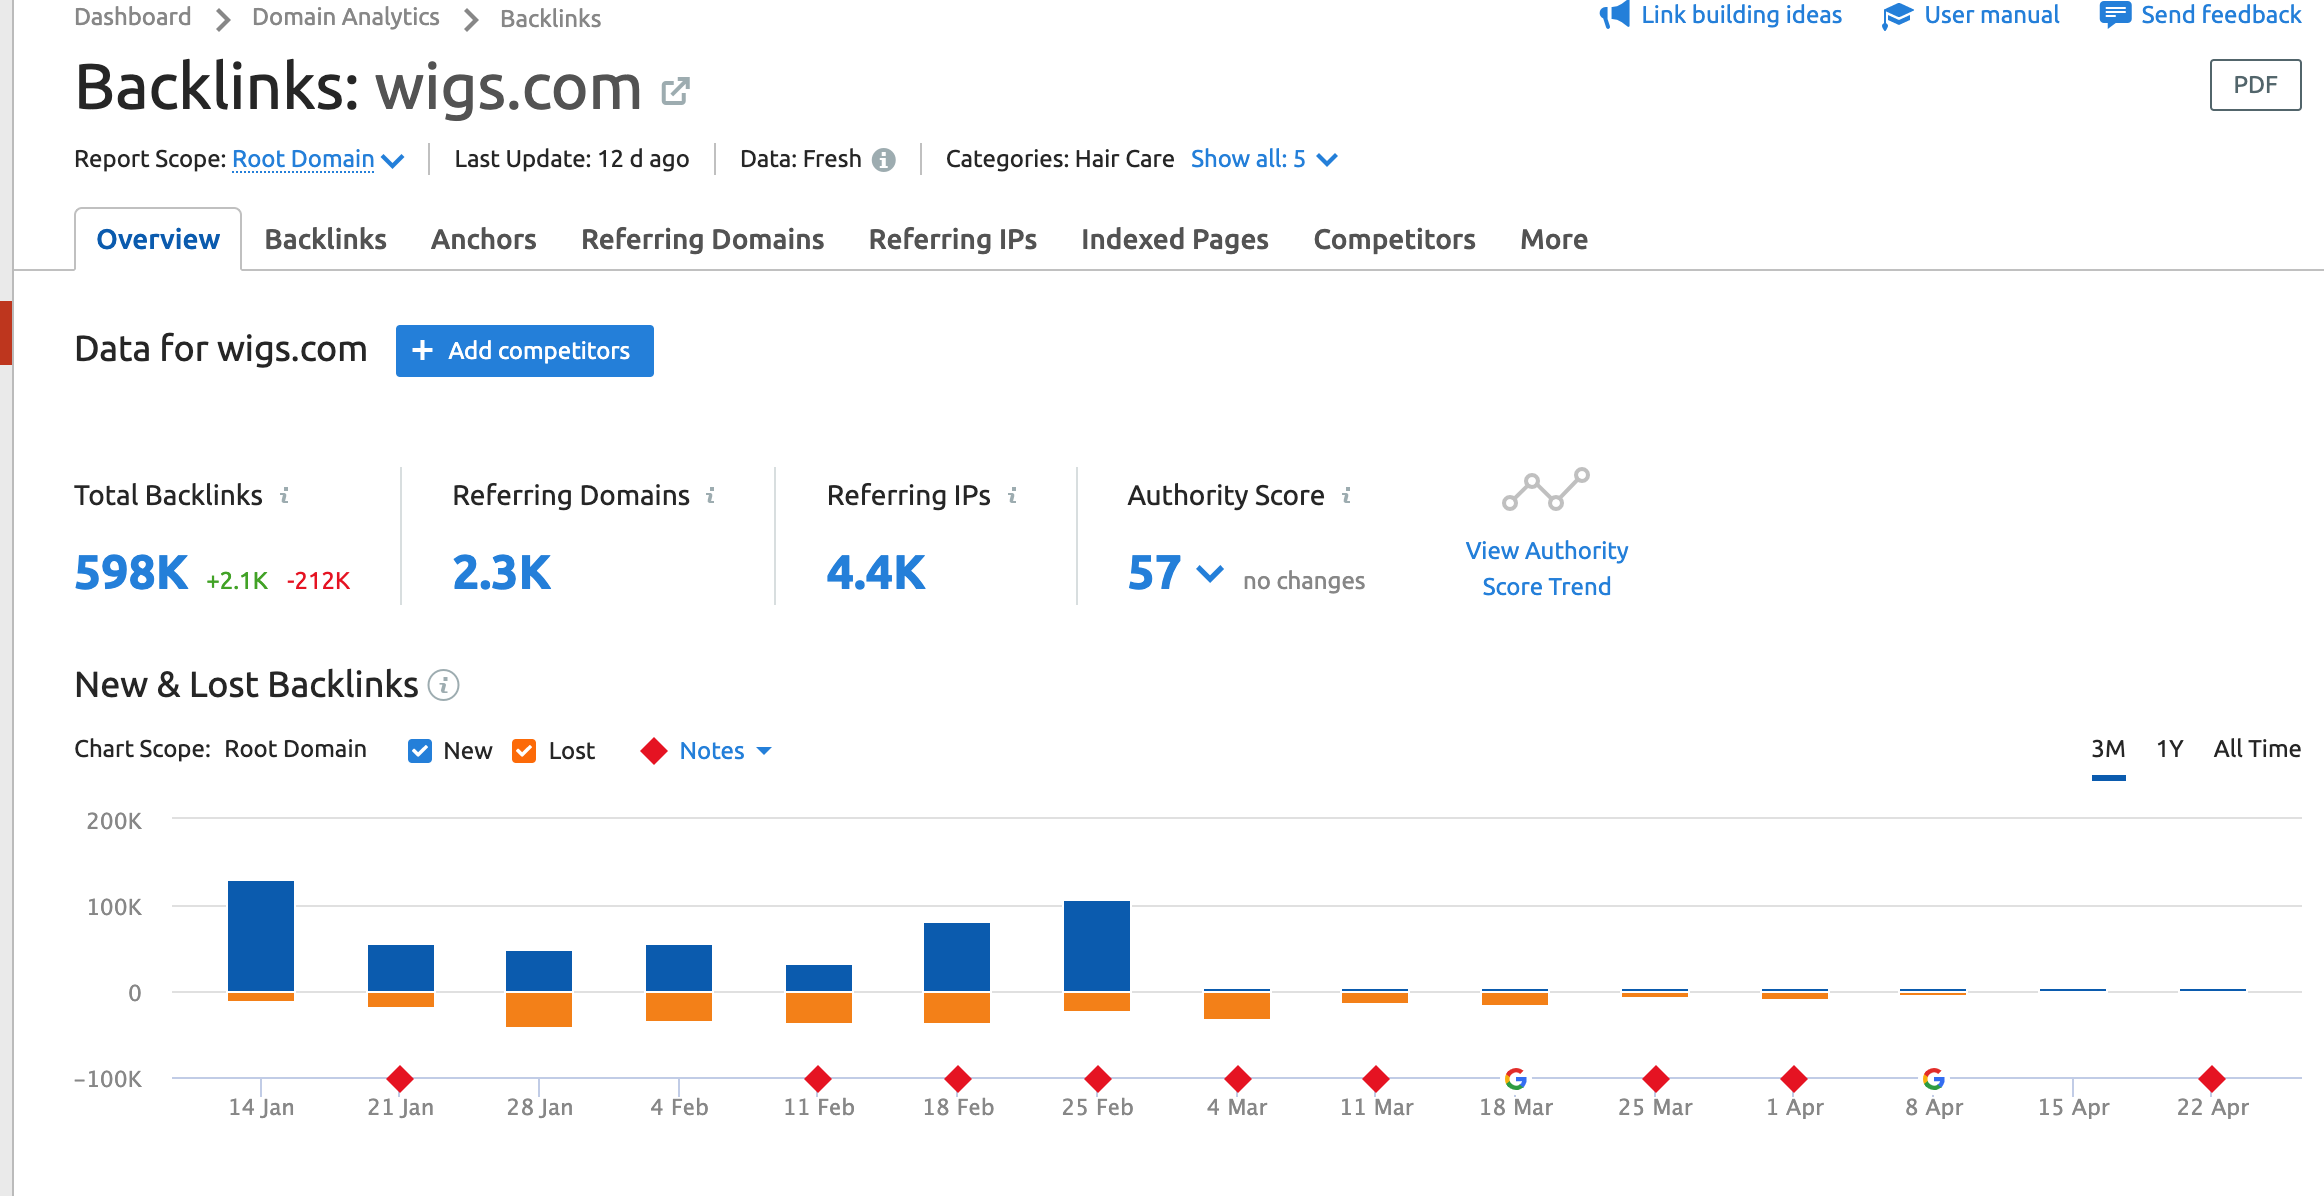Viewport: 2324px width, 1196px height.
Task: Expand the Root Domain report scope dropdown
Action: (318, 160)
